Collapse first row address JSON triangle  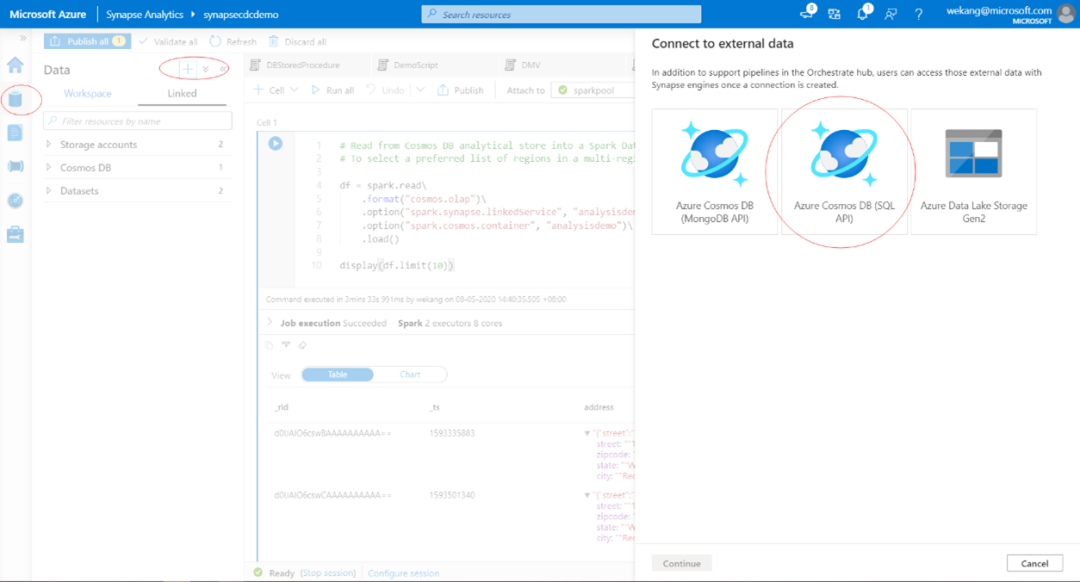click(587, 433)
